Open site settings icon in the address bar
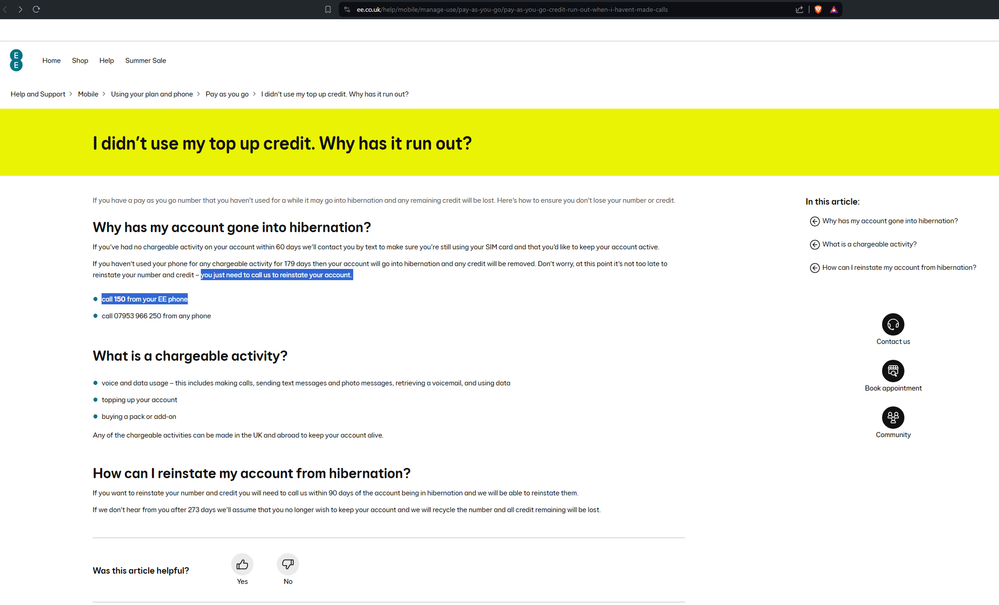Screen dimensions: 999x605 click(347, 10)
